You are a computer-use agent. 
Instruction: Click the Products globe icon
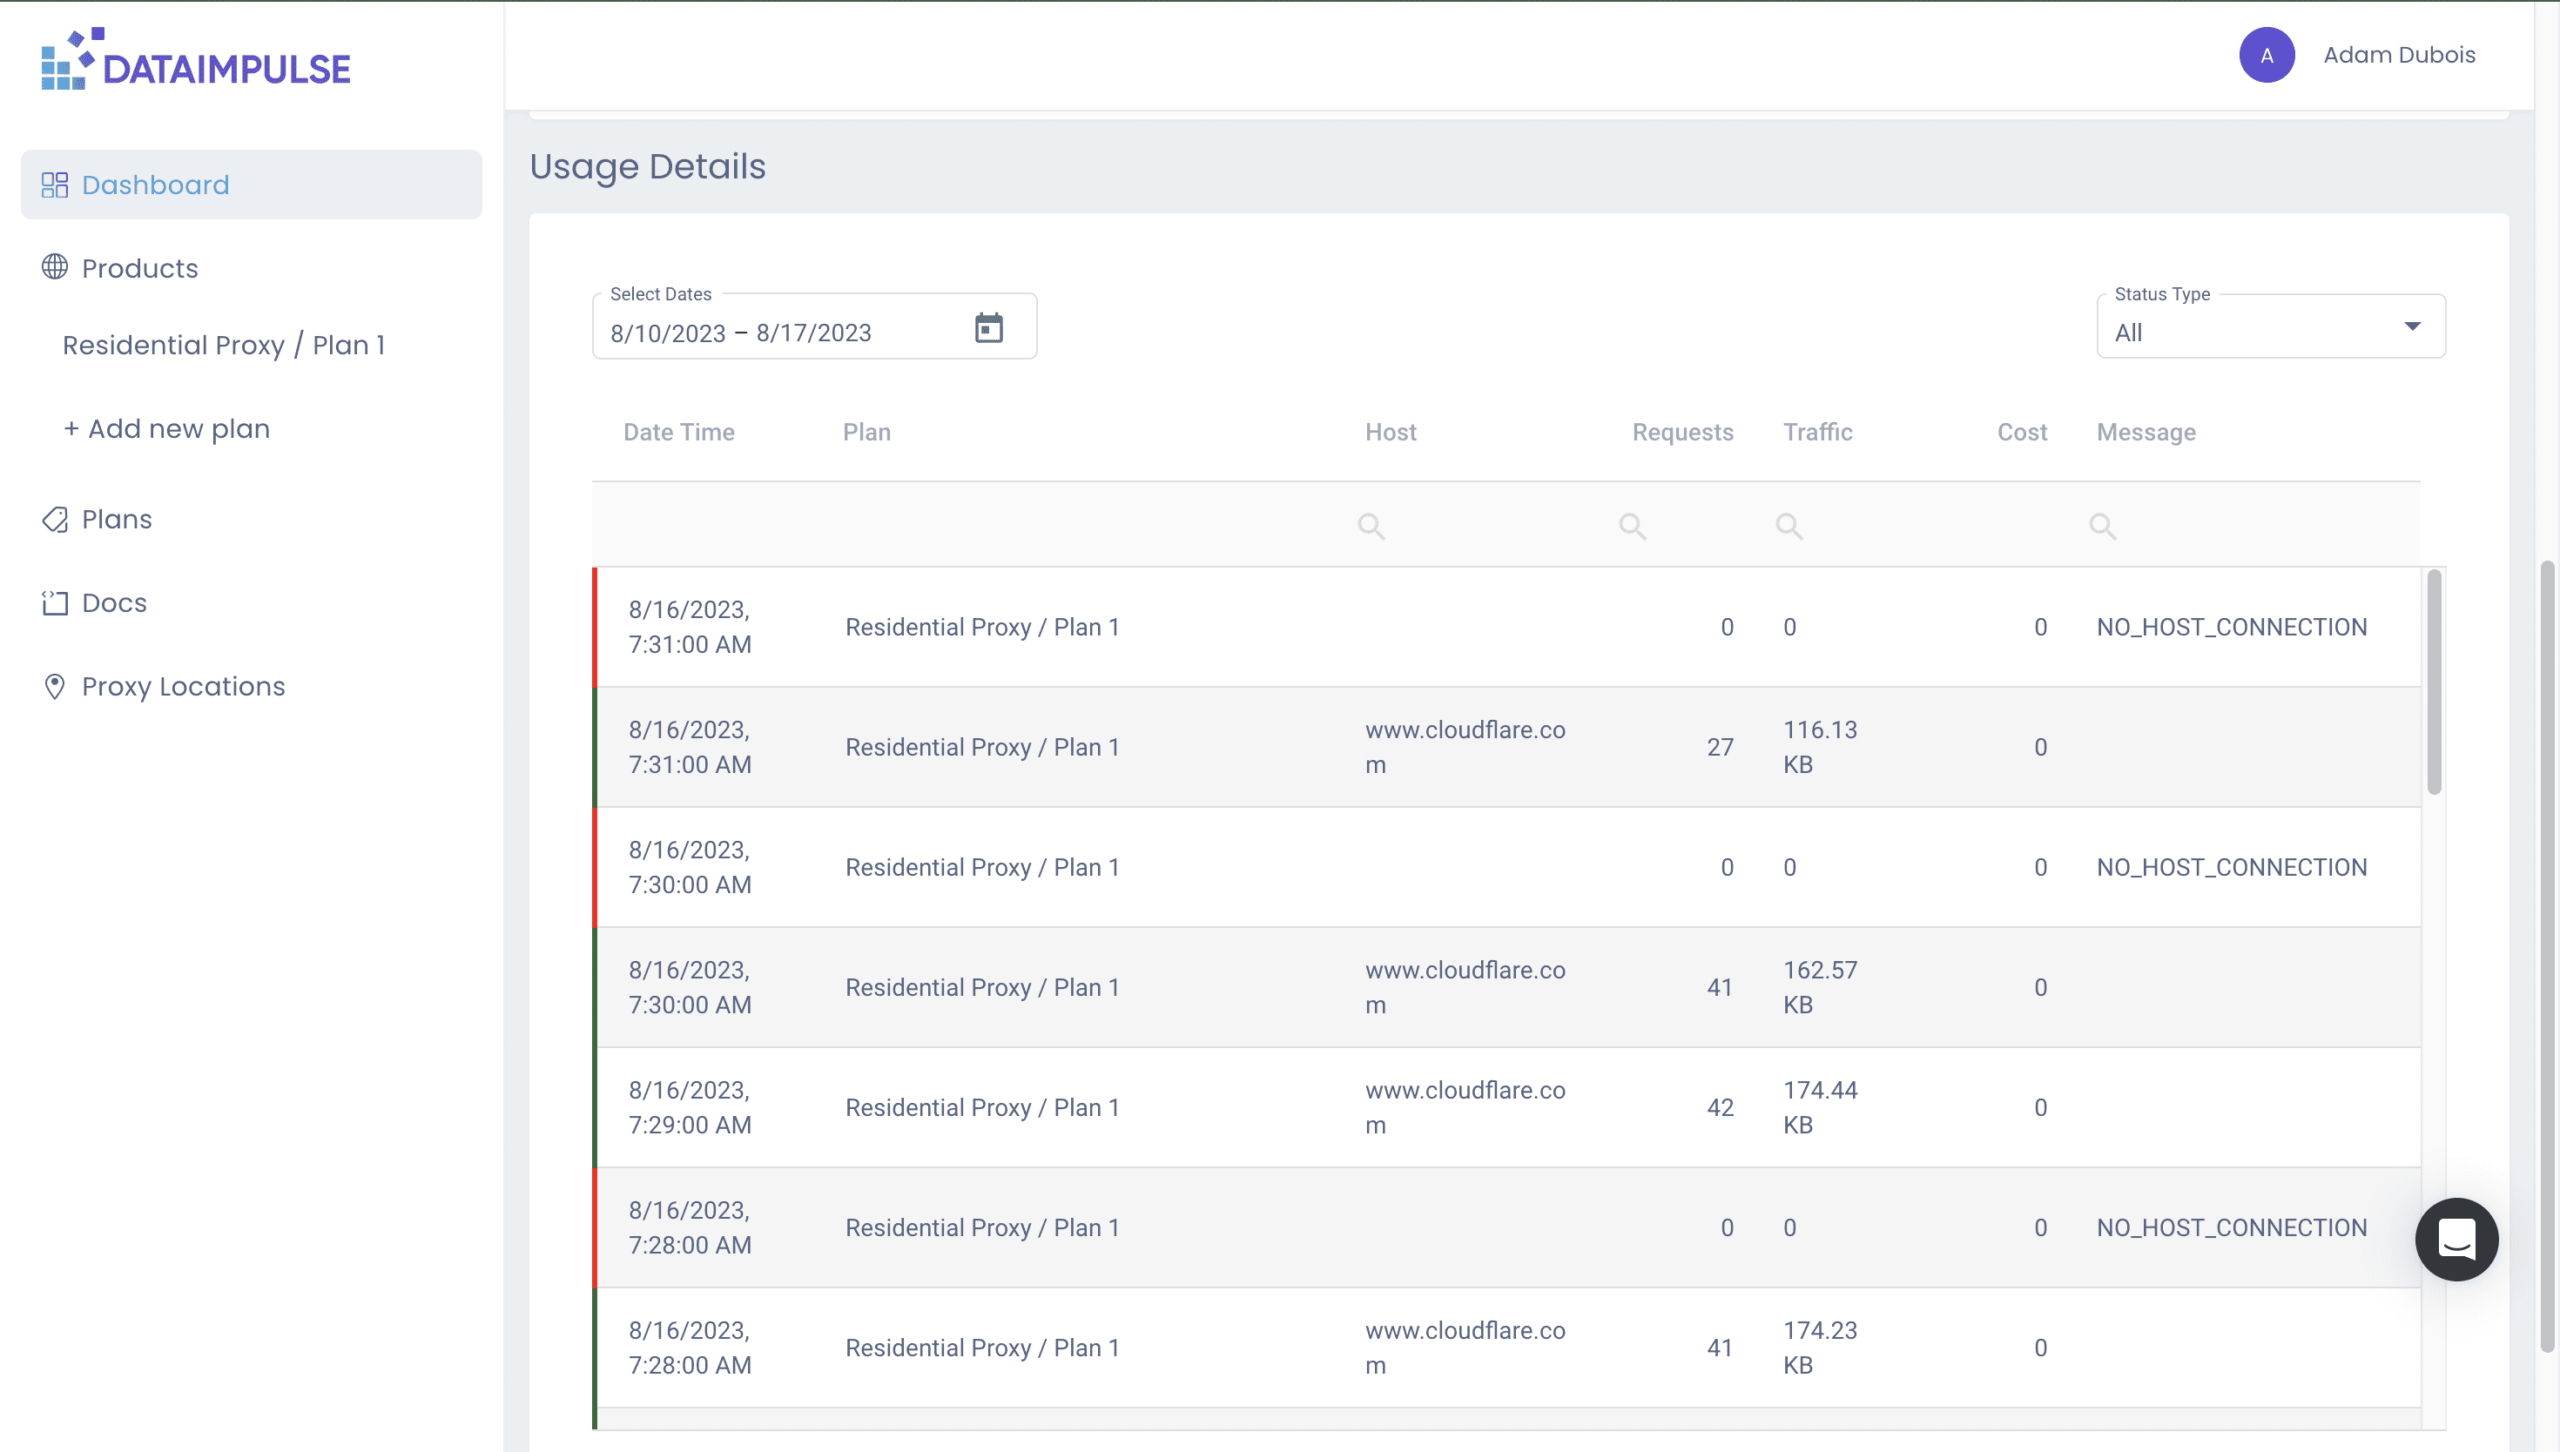55,267
